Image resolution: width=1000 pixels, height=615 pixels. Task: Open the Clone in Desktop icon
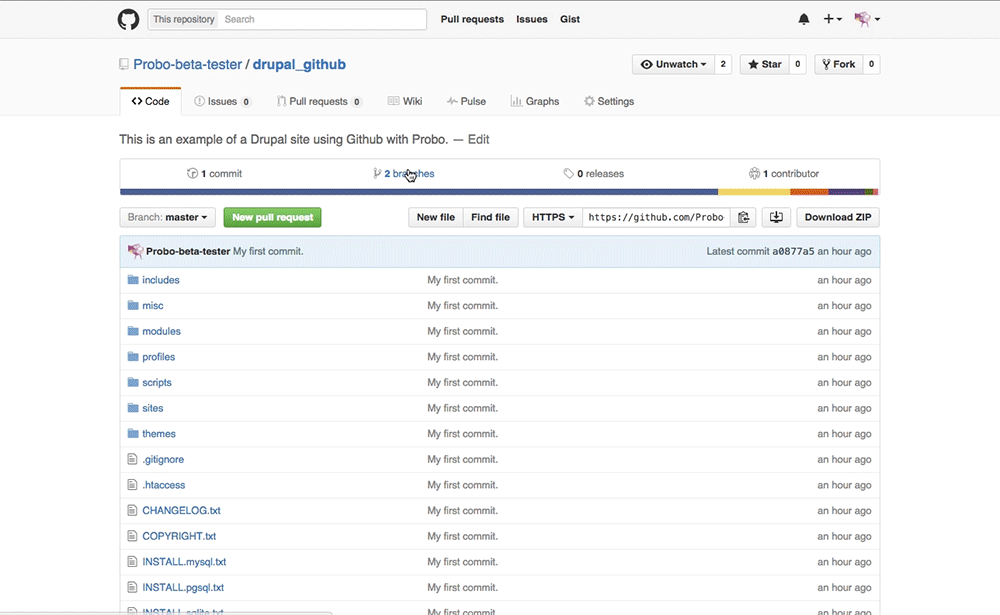tap(776, 217)
